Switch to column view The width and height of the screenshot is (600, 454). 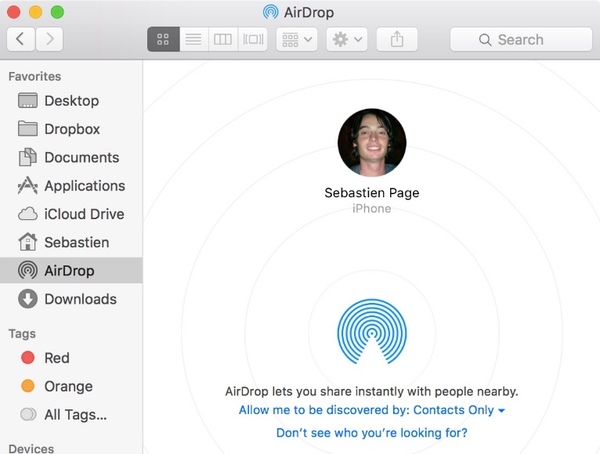click(x=223, y=39)
